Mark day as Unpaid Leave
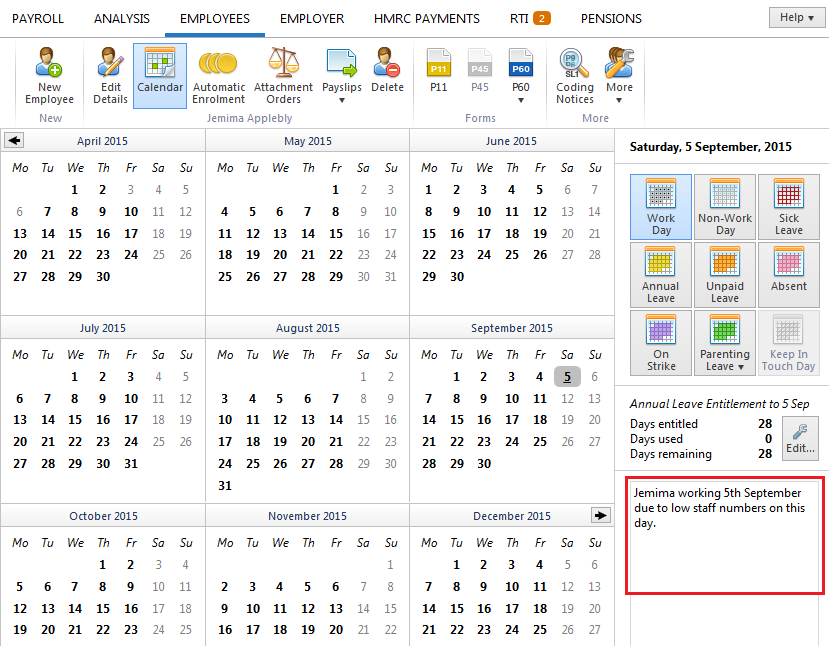This screenshot has width=829, height=646. pyautogui.click(x=725, y=275)
